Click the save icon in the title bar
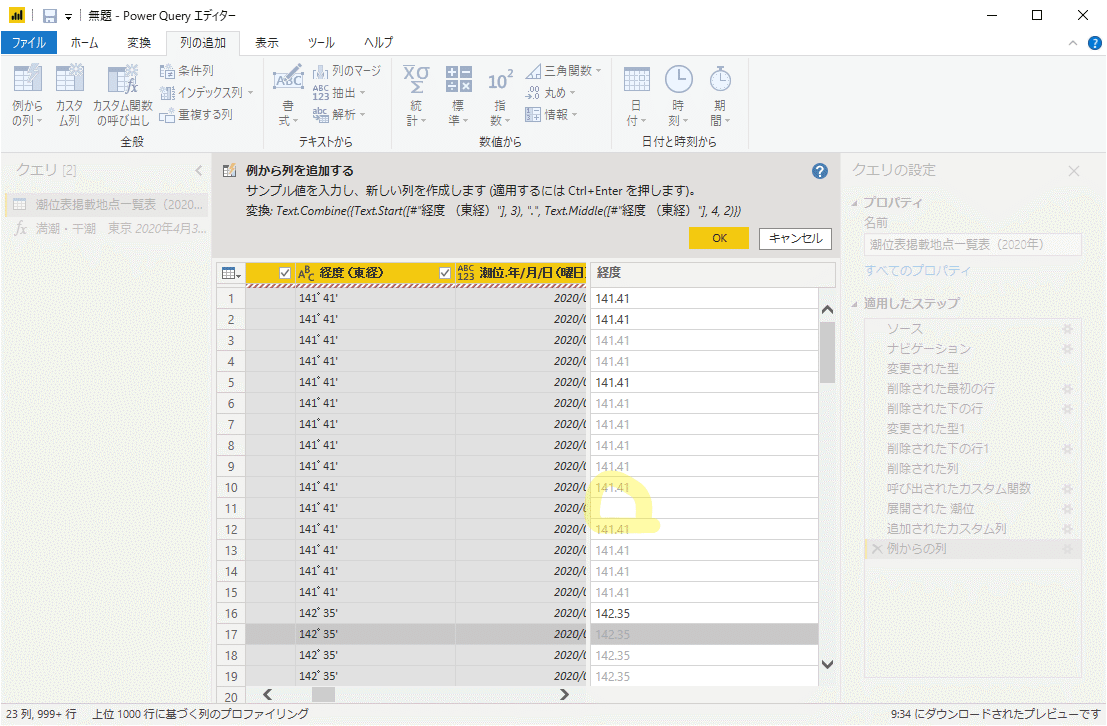Screen dimensions: 1107x726 pyautogui.click(x=49, y=16)
